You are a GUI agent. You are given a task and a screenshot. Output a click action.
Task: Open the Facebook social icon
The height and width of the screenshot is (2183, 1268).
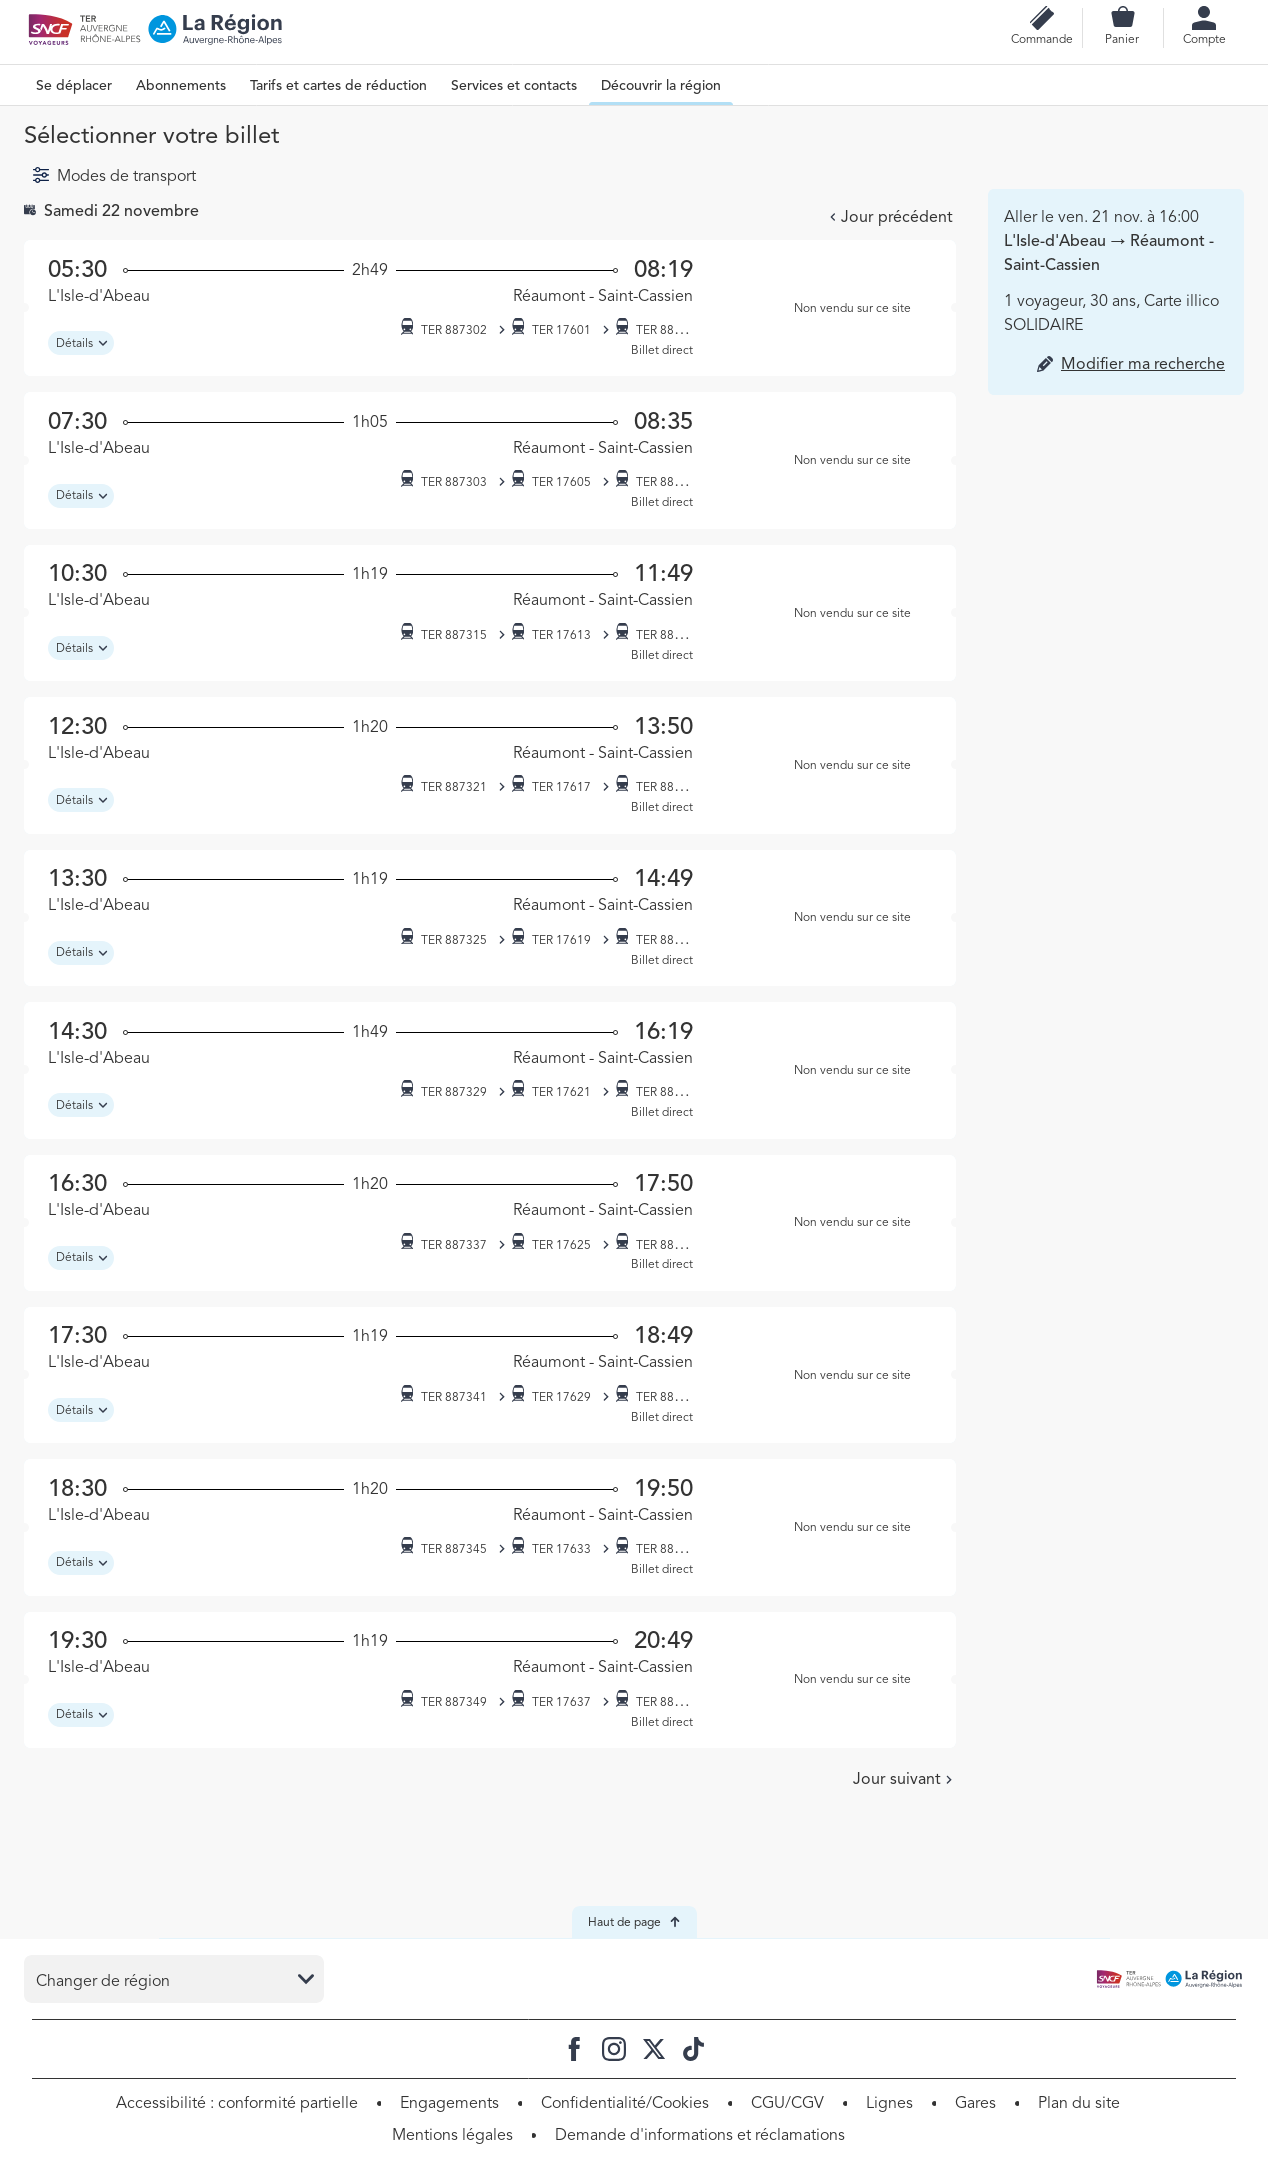click(x=574, y=2049)
